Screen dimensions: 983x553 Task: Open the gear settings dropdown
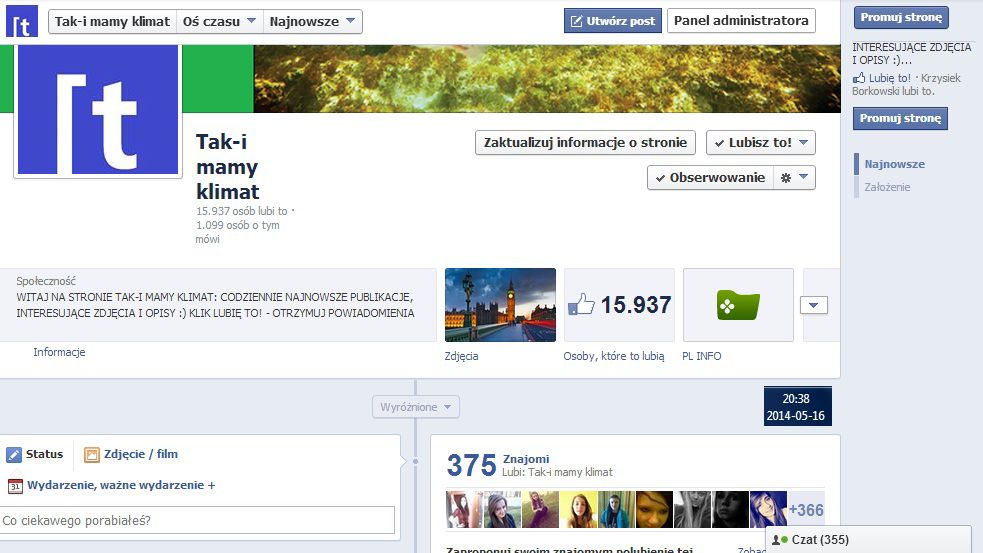(x=794, y=177)
